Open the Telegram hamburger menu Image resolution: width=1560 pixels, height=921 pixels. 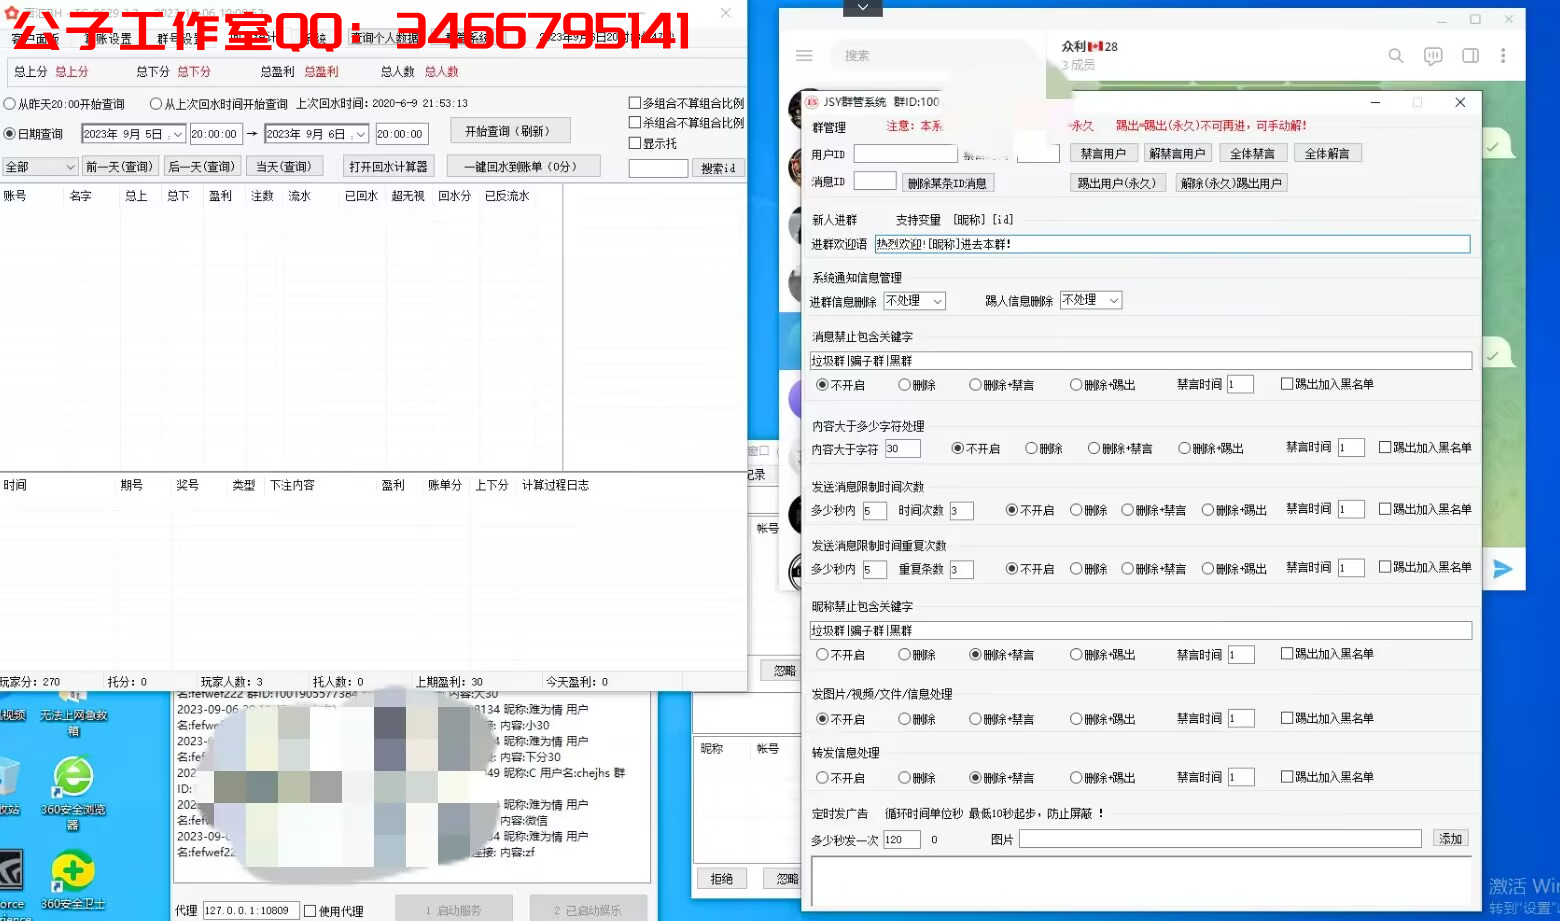click(x=804, y=56)
